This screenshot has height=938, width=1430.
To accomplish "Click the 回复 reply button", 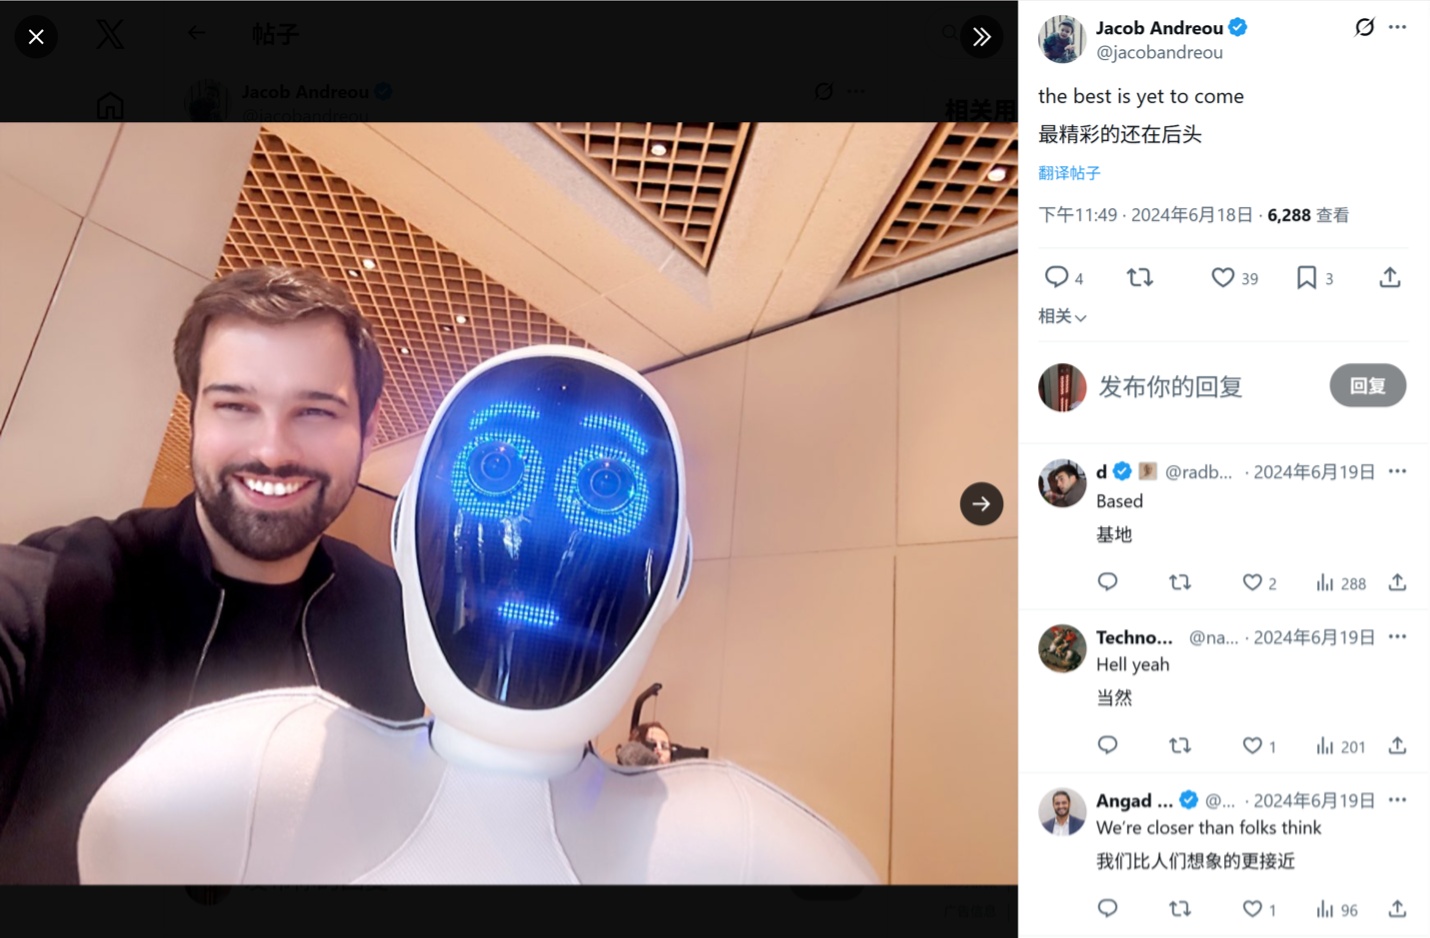I will [x=1368, y=386].
